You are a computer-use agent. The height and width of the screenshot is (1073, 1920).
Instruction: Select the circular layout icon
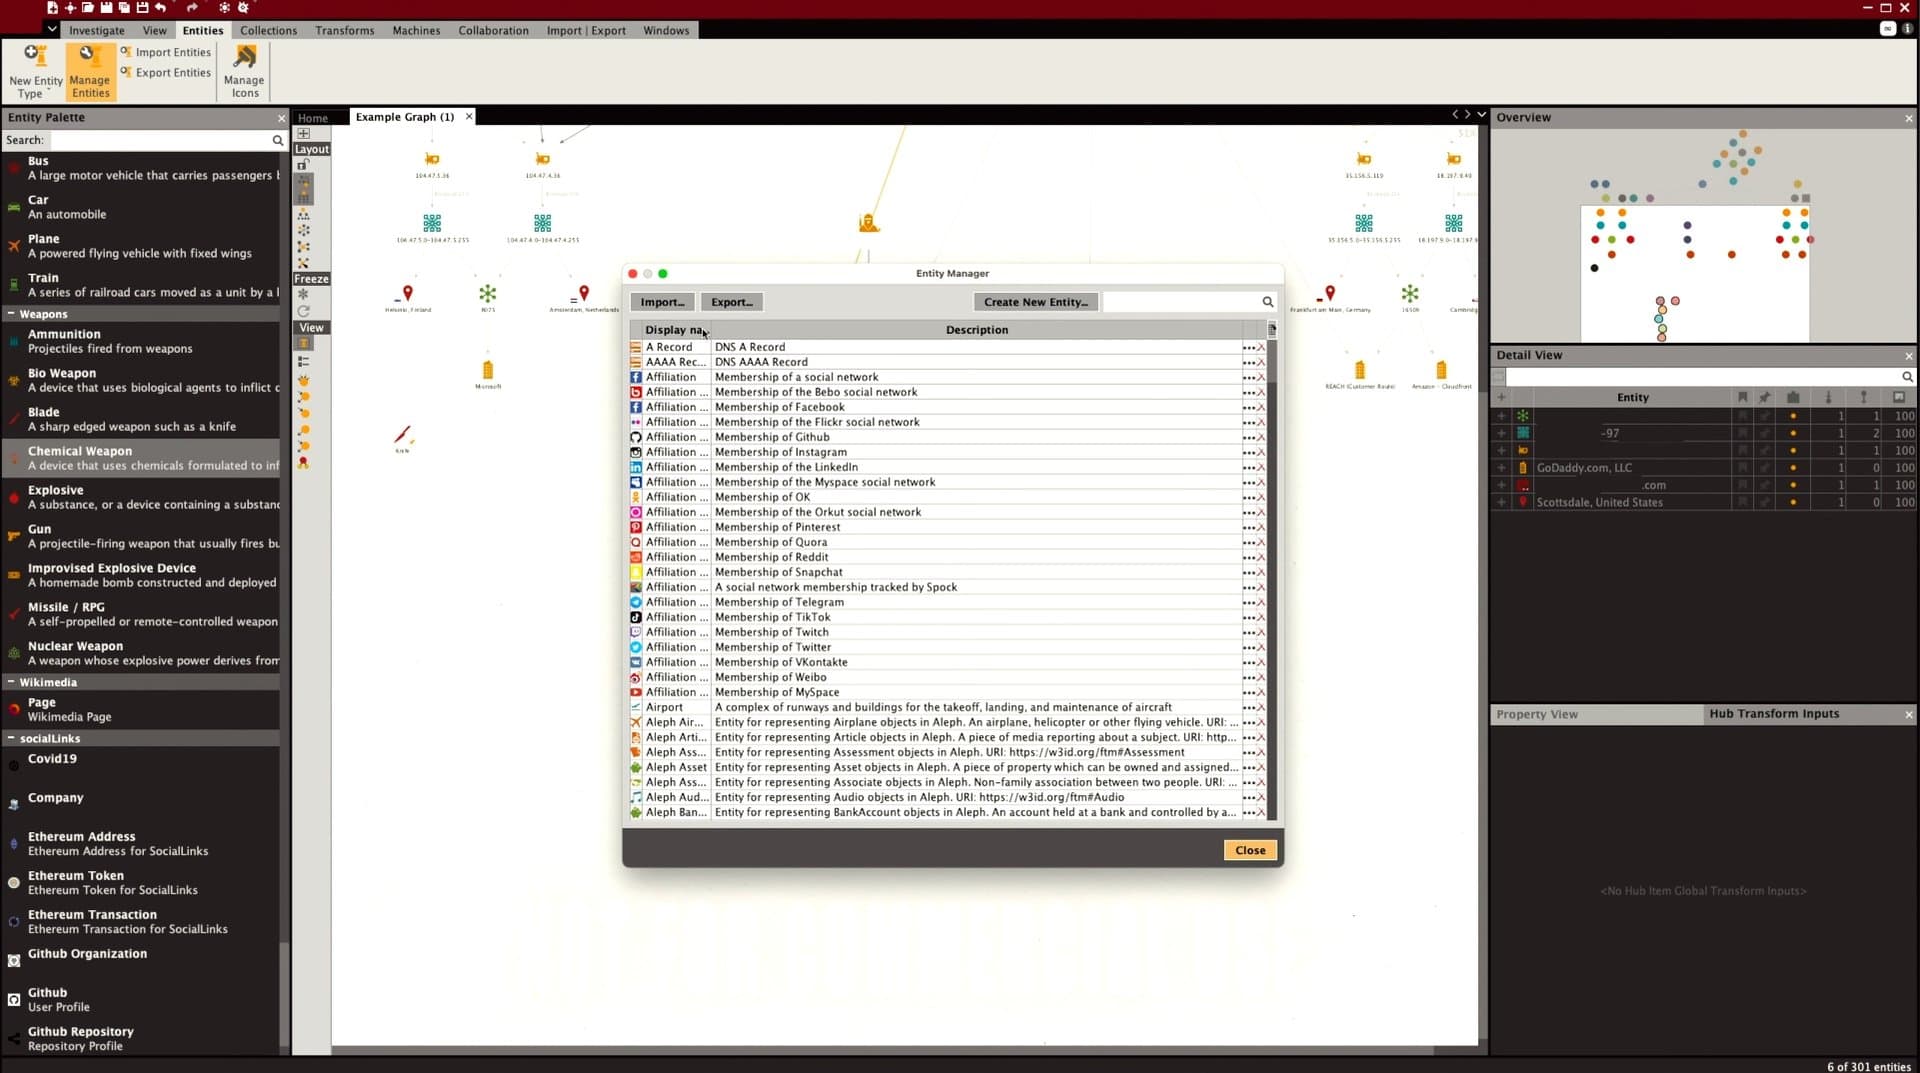(303, 230)
